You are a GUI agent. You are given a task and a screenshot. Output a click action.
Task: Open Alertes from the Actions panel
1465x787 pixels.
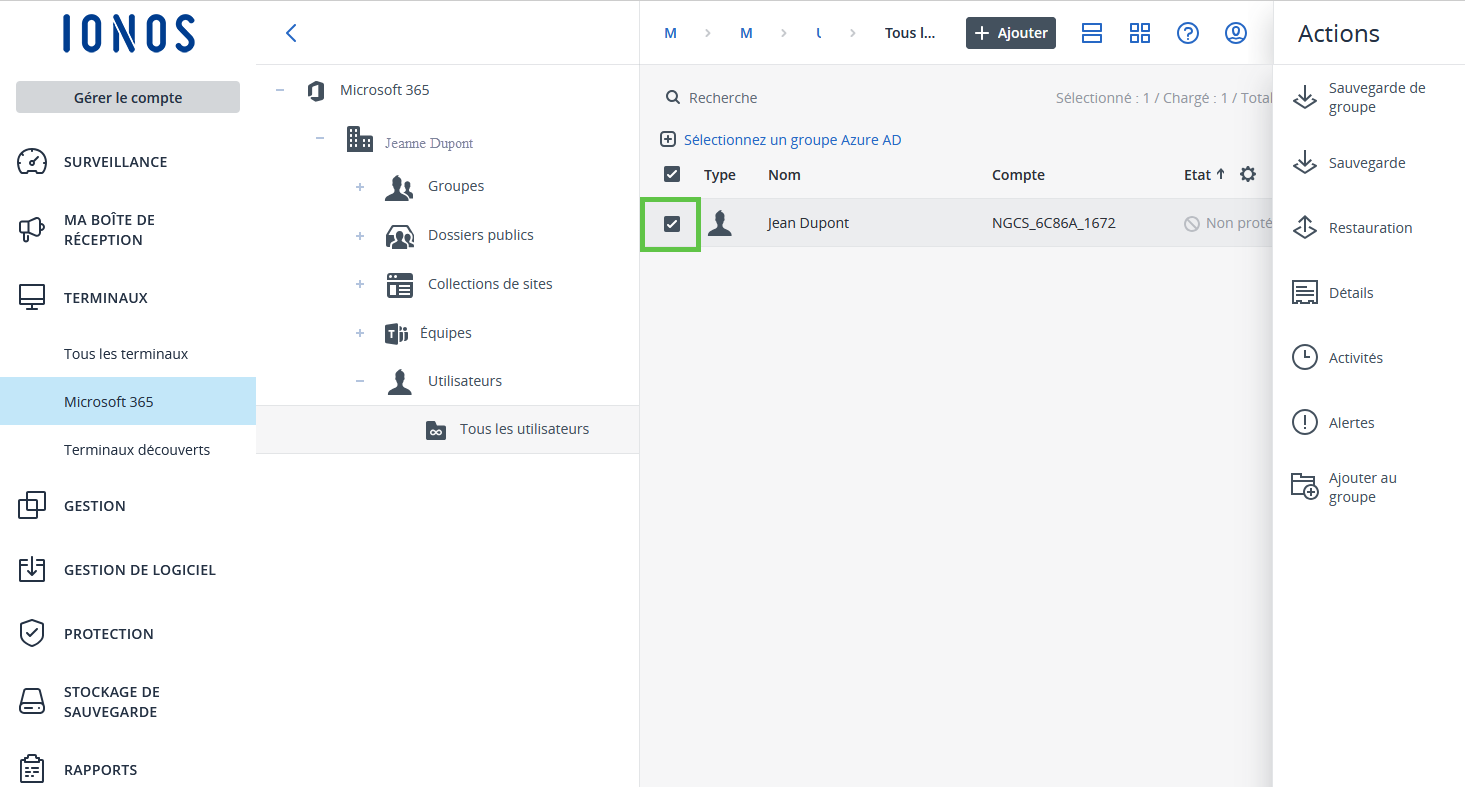click(1350, 423)
